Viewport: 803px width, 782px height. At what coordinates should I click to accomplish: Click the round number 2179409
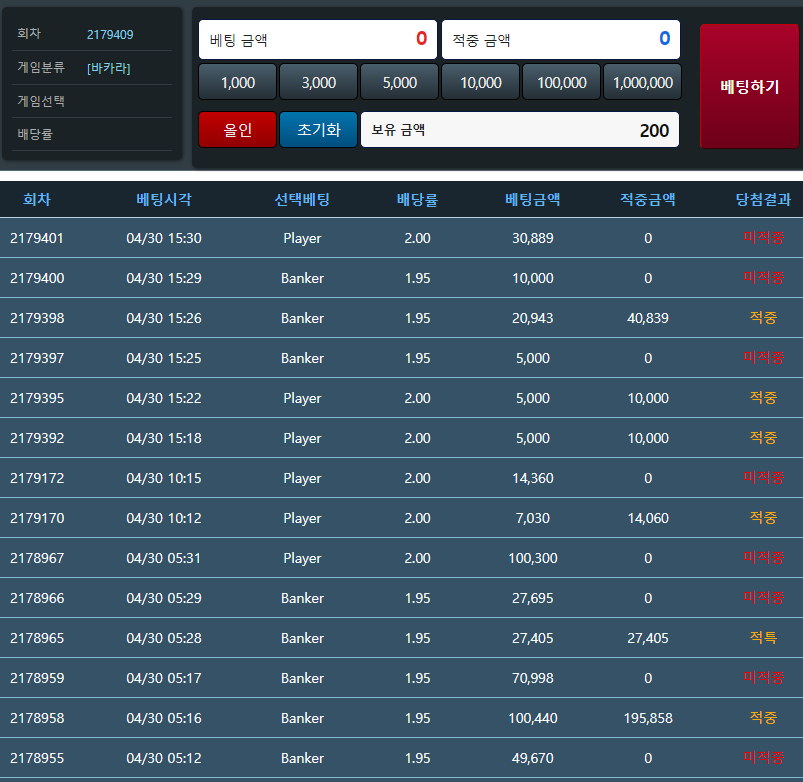point(110,34)
